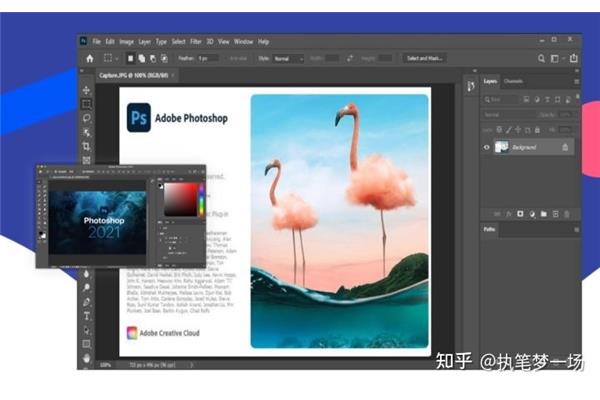Open the Paths panel flyout menu
Image resolution: width=600 pixels, height=400 pixels.
pos(576,230)
